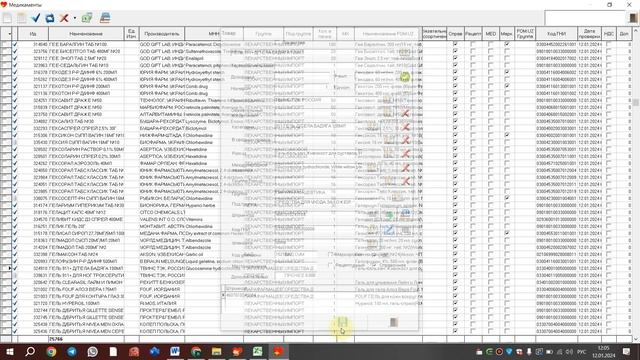Focus the search field at top right
This screenshot has width=640, height=360.
(585, 18)
